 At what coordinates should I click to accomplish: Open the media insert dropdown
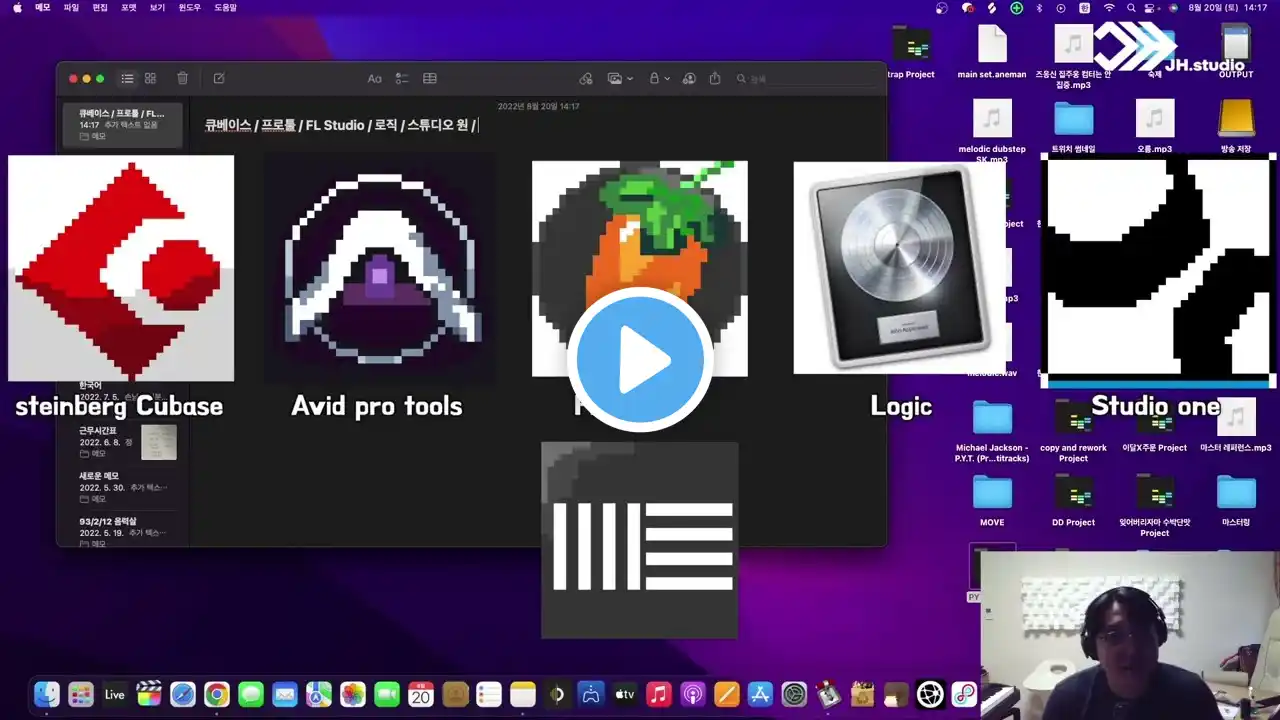[x=621, y=78]
